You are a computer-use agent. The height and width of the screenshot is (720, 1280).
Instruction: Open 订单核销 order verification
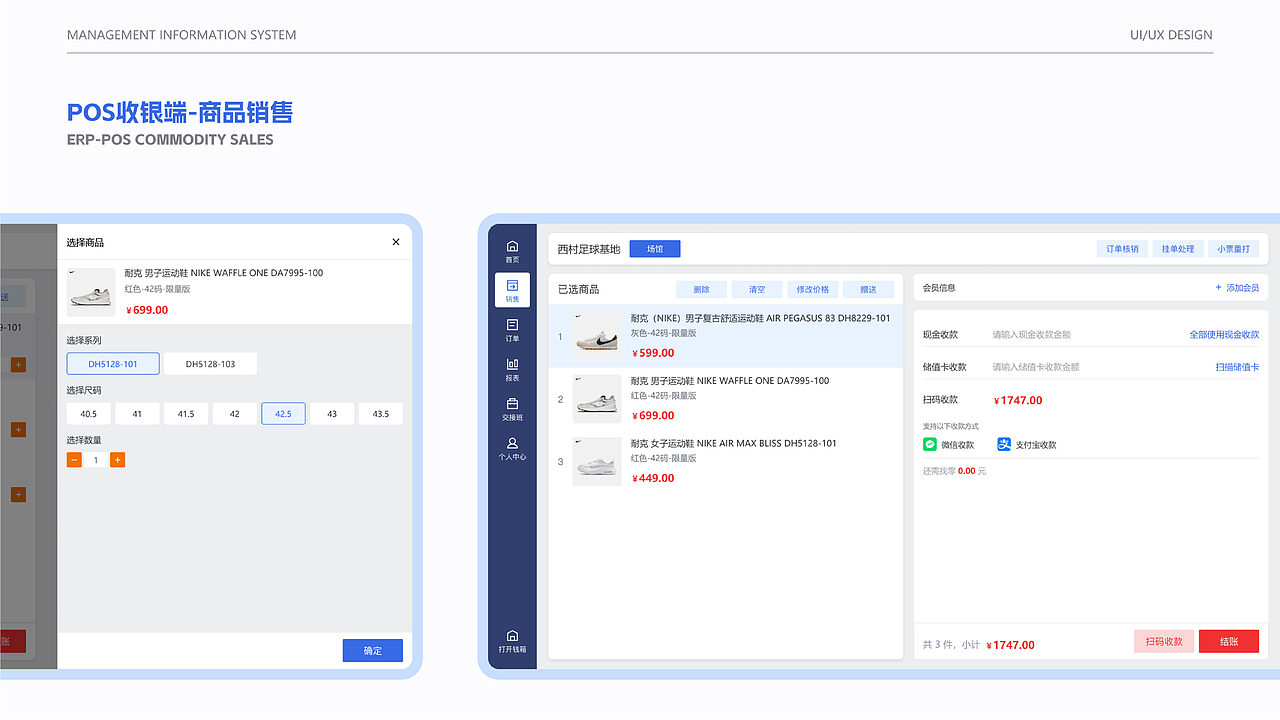(x=1122, y=249)
